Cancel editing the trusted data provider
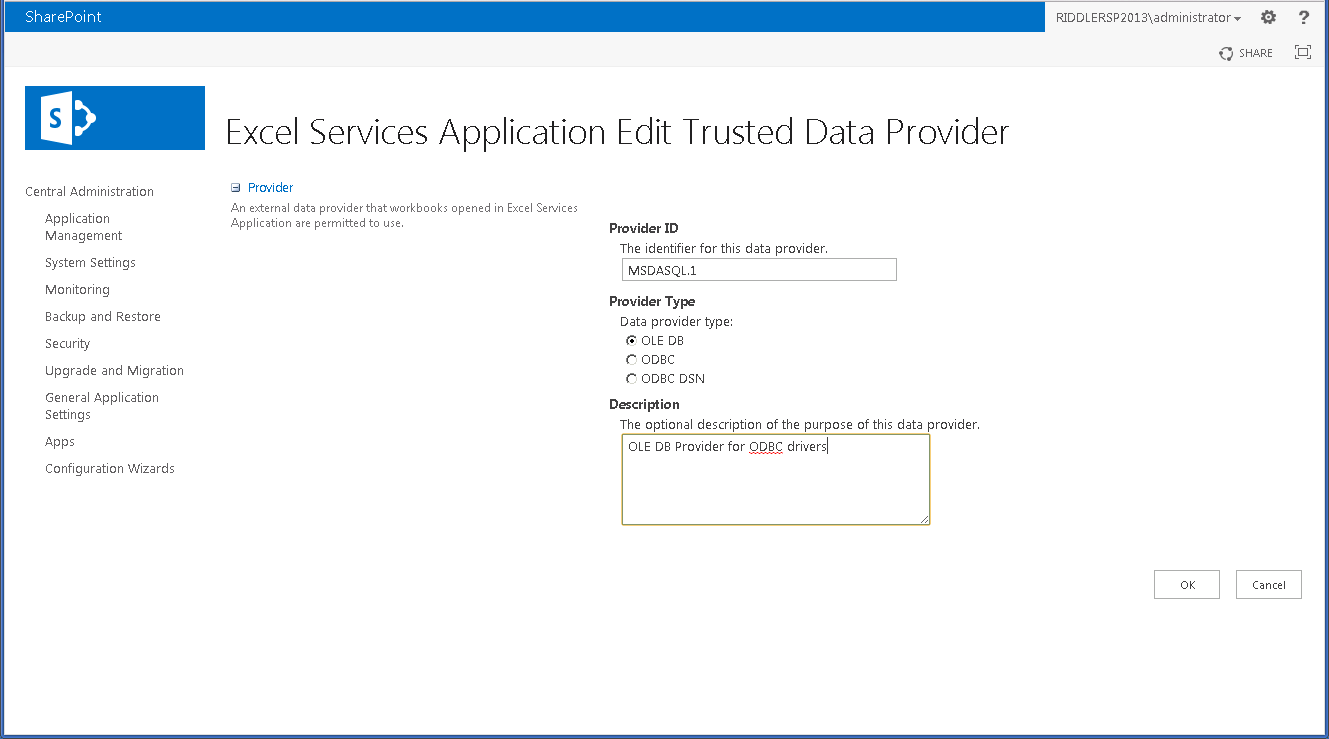The height and width of the screenshot is (739, 1329). [1268, 584]
